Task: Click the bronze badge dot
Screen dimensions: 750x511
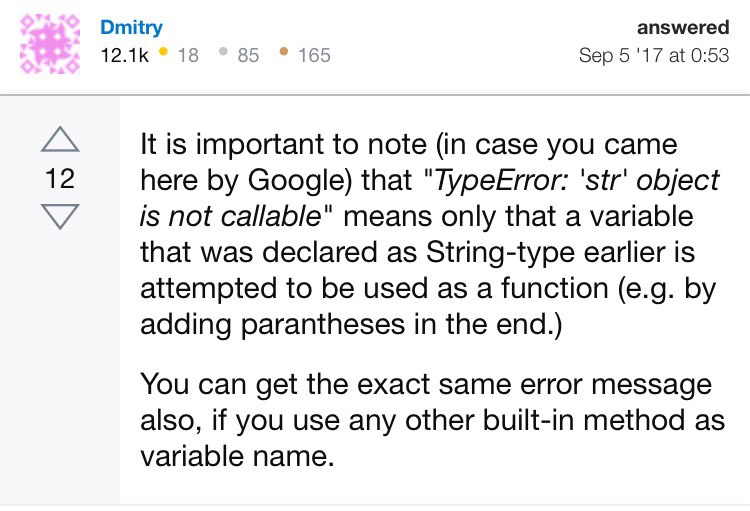Action: pyautogui.click(x=285, y=52)
